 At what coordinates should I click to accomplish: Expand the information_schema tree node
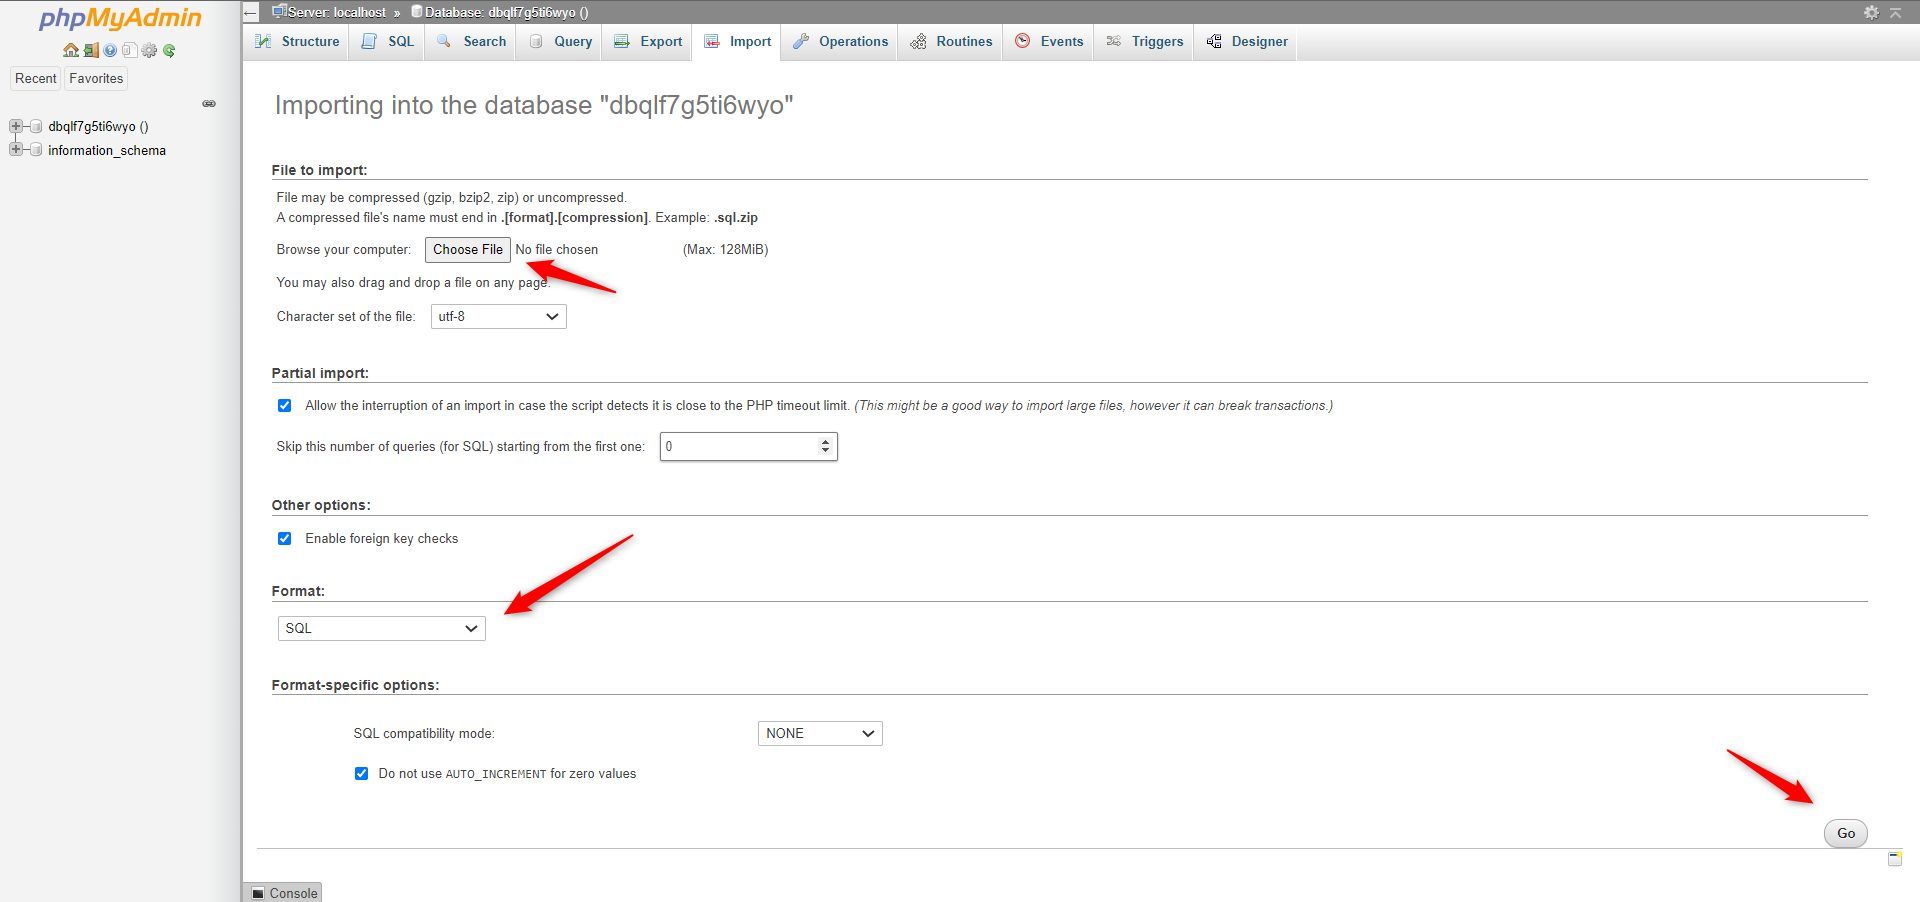coord(15,150)
